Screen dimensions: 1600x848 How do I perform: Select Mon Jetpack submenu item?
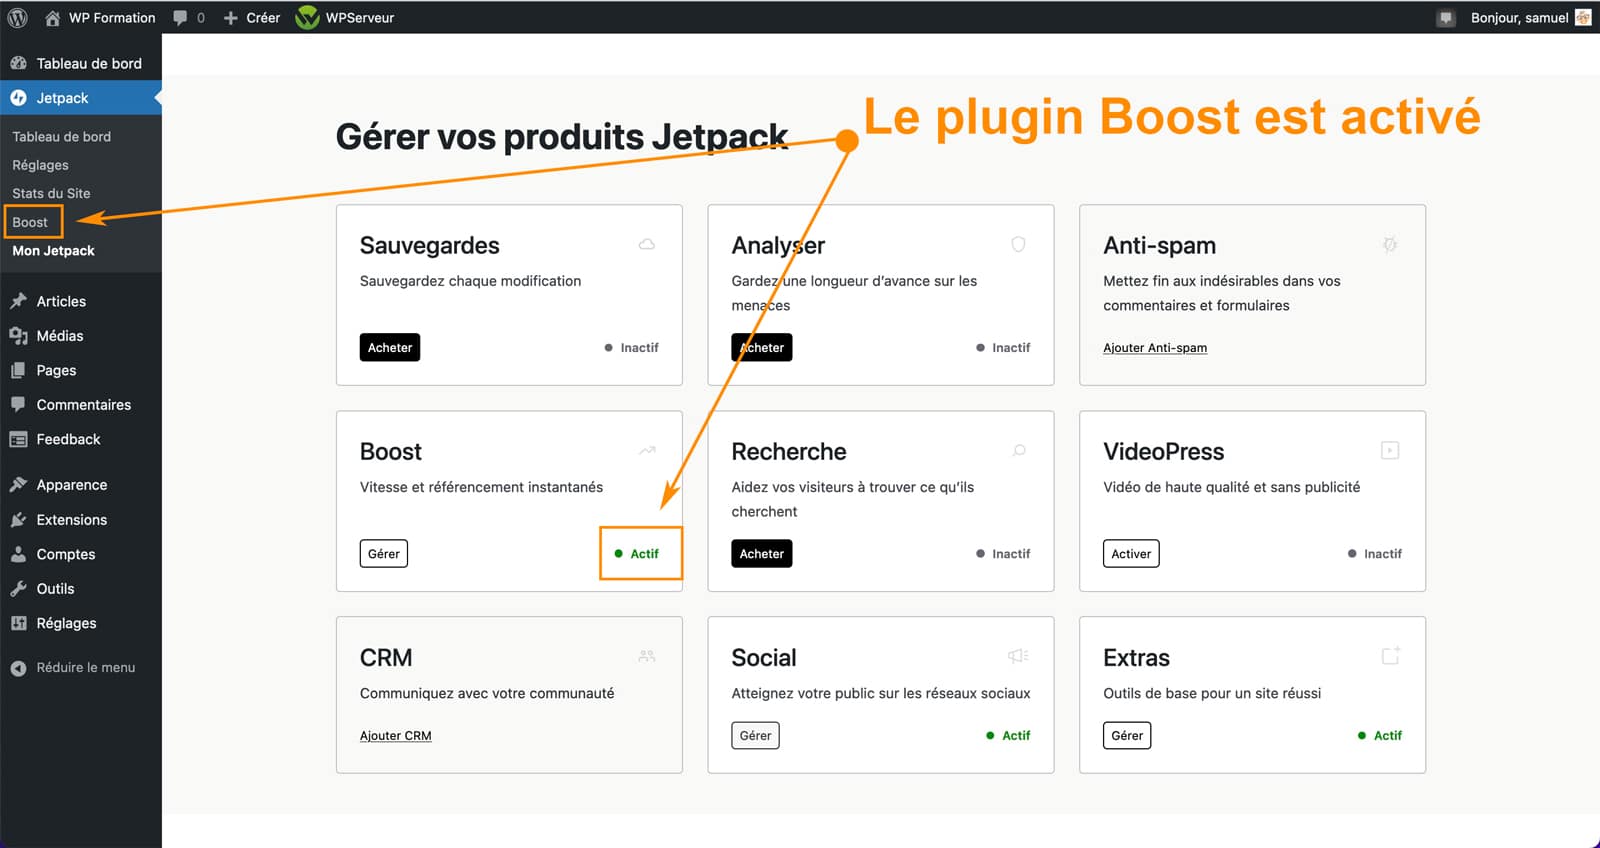53,251
